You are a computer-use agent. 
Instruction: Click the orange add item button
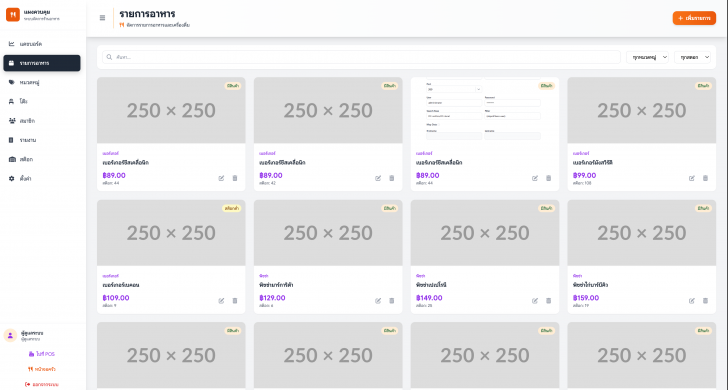point(694,18)
